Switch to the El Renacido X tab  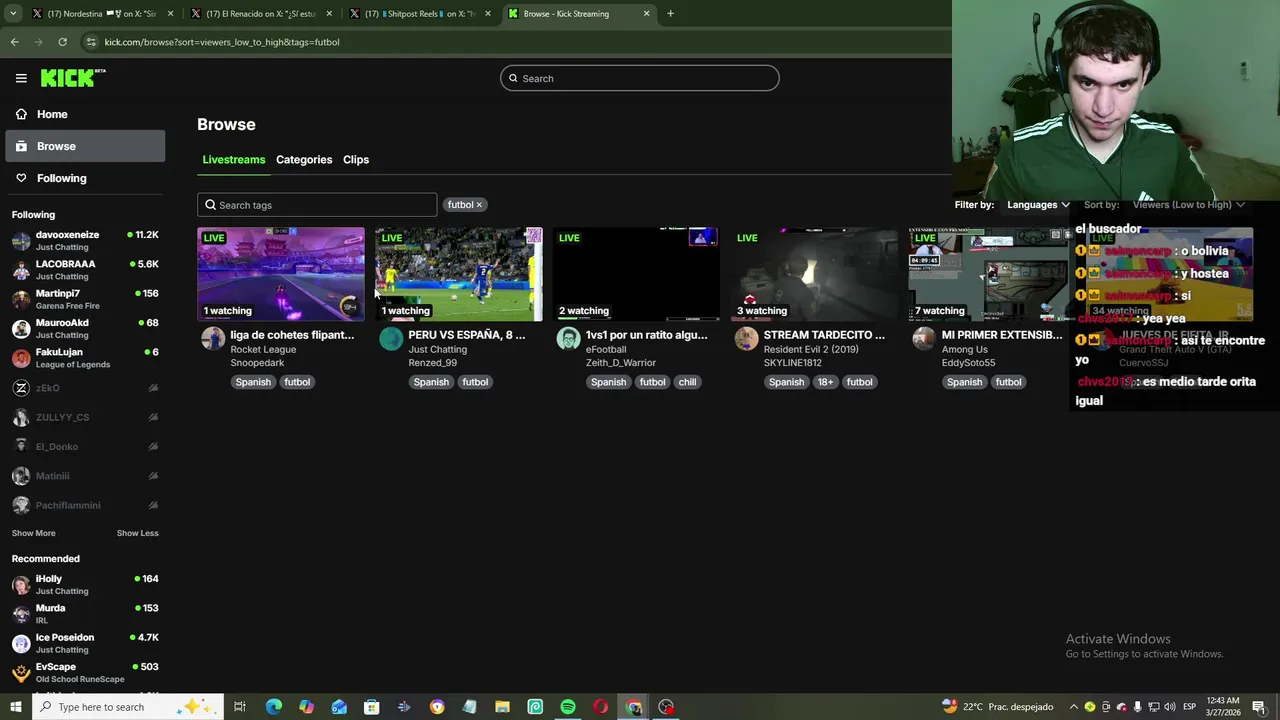pyautogui.click(x=263, y=14)
